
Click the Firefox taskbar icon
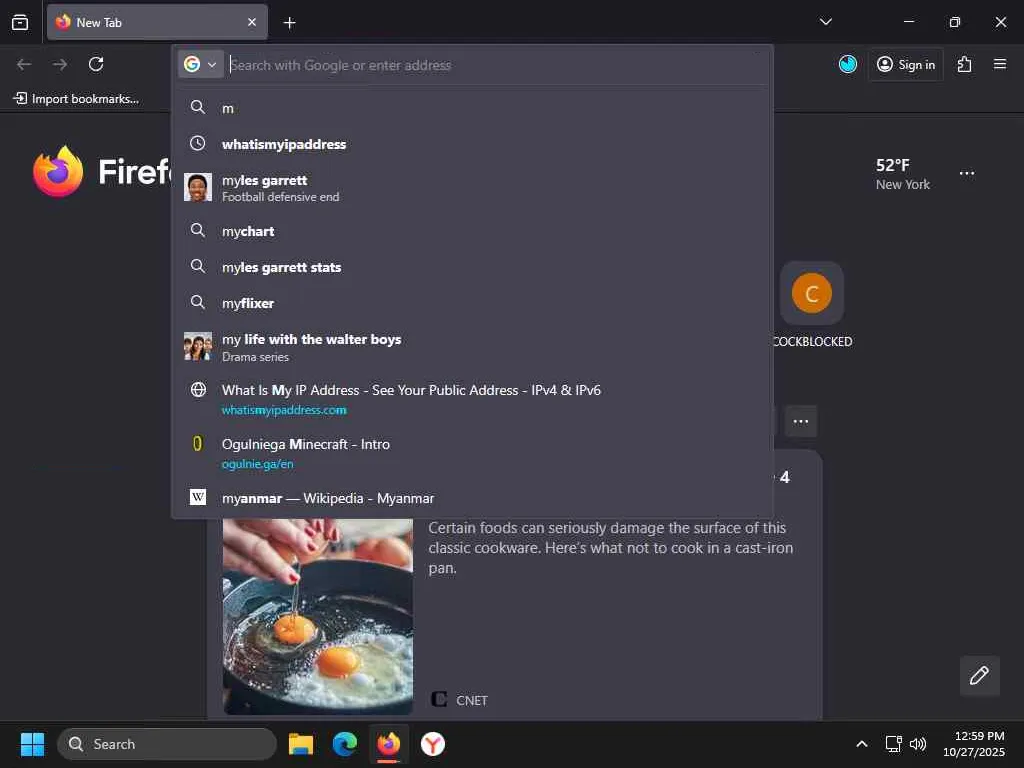pos(389,744)
